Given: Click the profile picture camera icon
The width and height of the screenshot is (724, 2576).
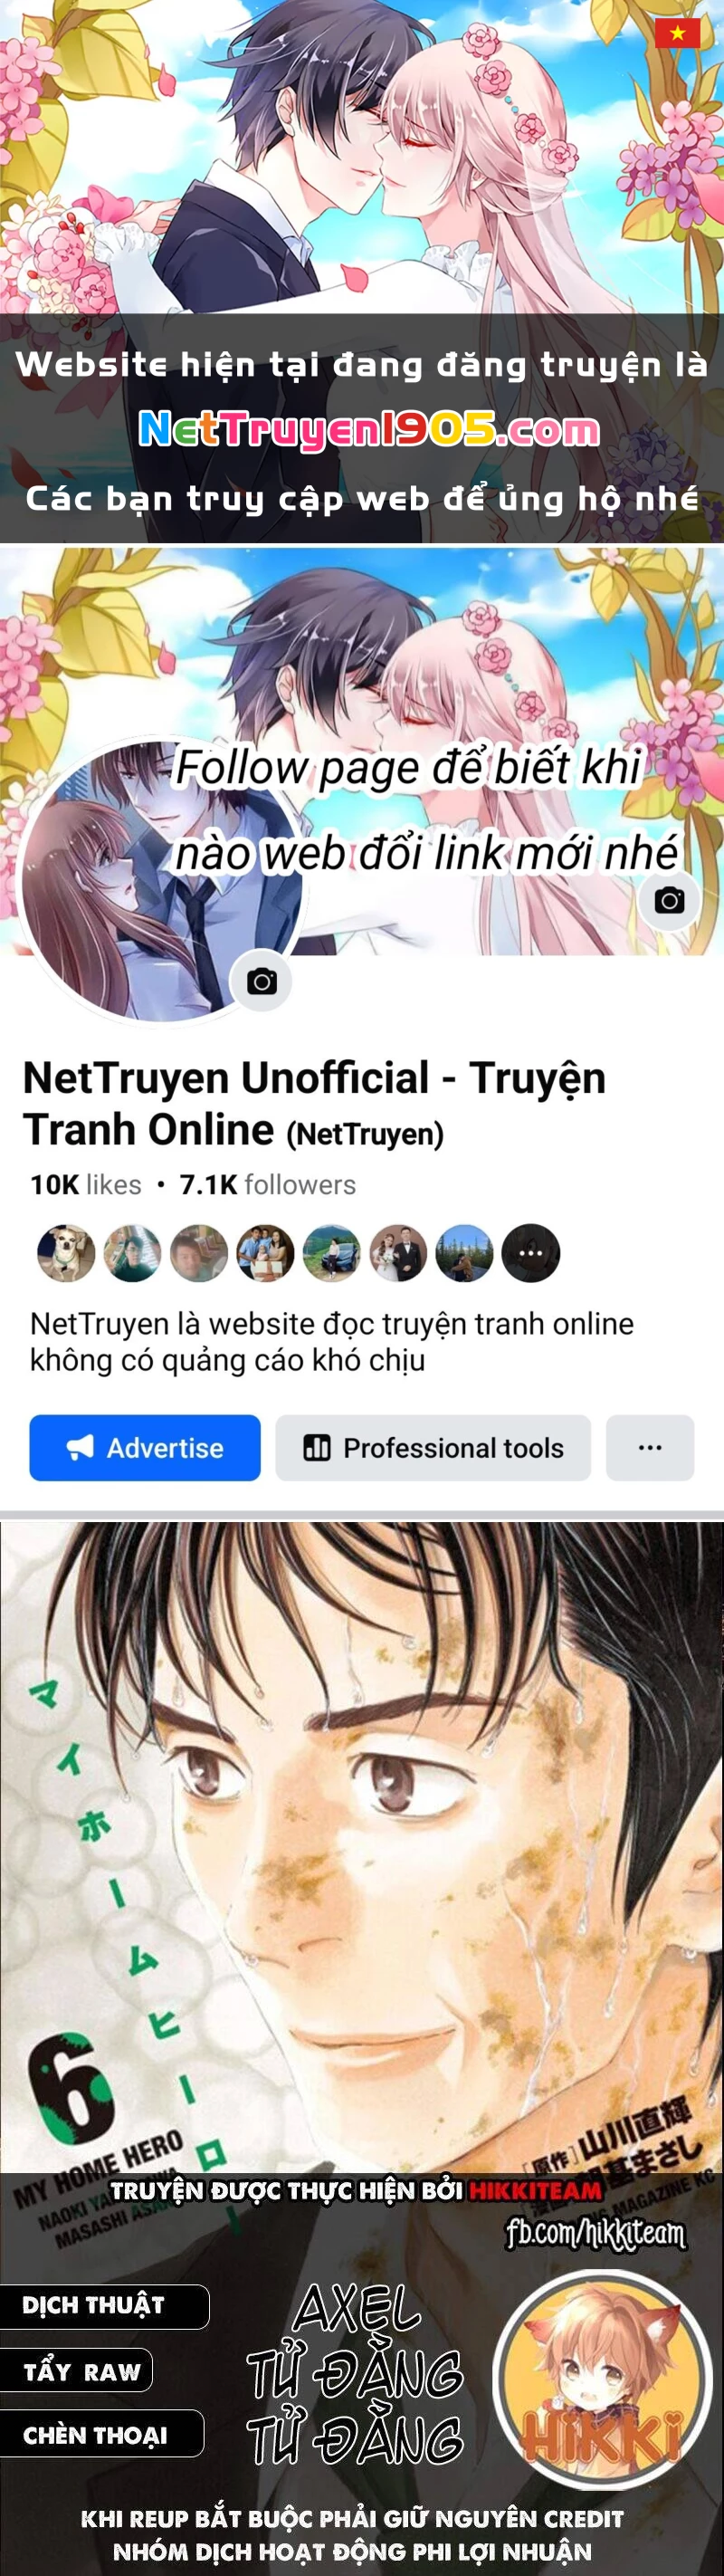Looking at the screenshot, I should [262, 981].
